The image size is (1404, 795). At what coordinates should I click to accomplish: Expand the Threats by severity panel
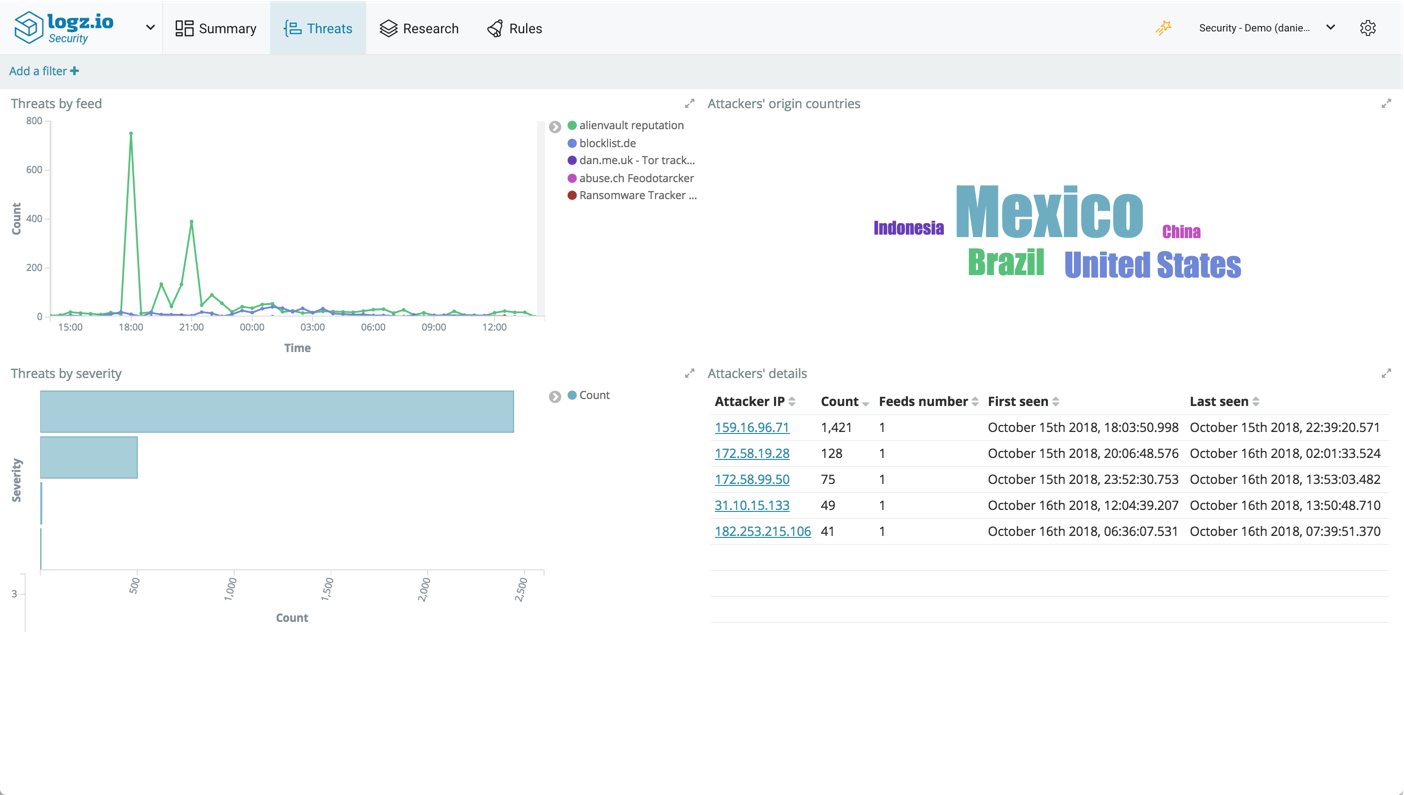(689, 373)
